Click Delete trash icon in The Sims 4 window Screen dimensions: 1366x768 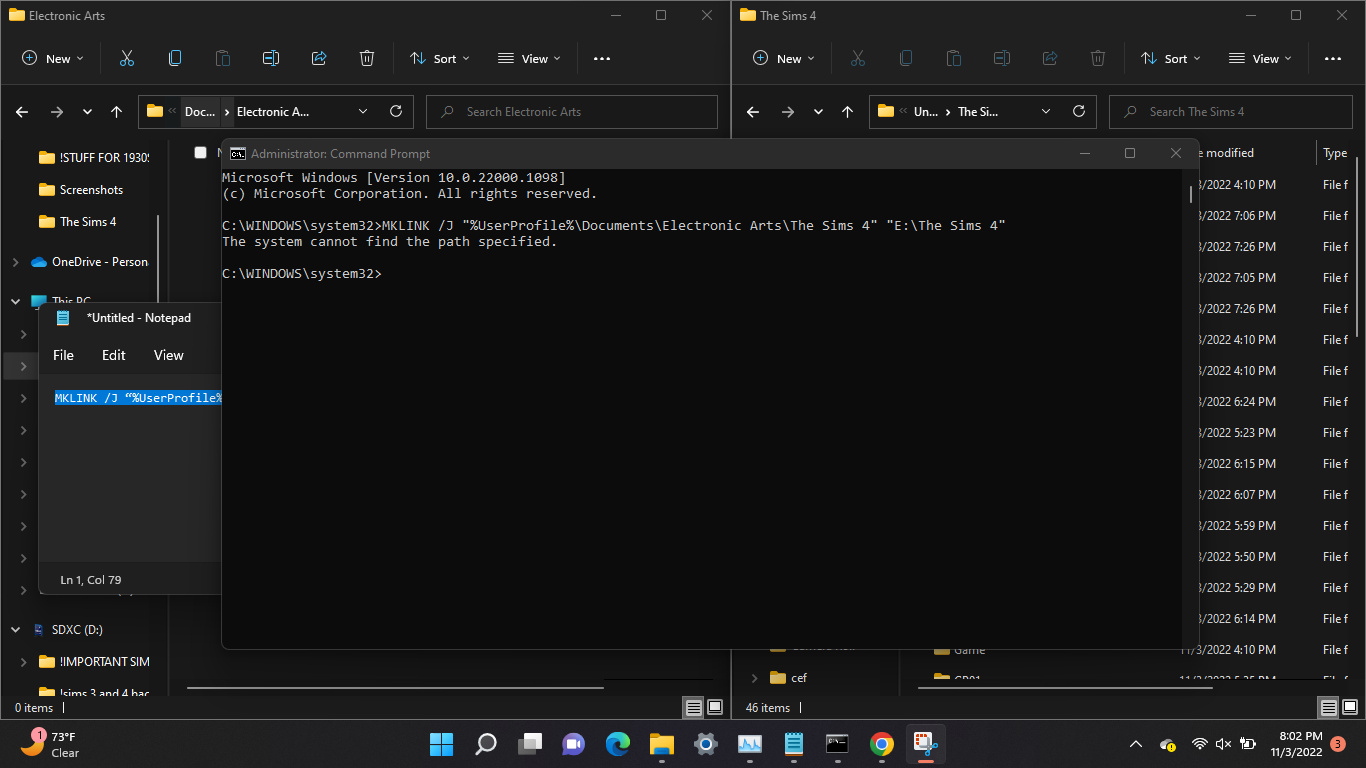pyautogui.click(x=1098, y=59)
